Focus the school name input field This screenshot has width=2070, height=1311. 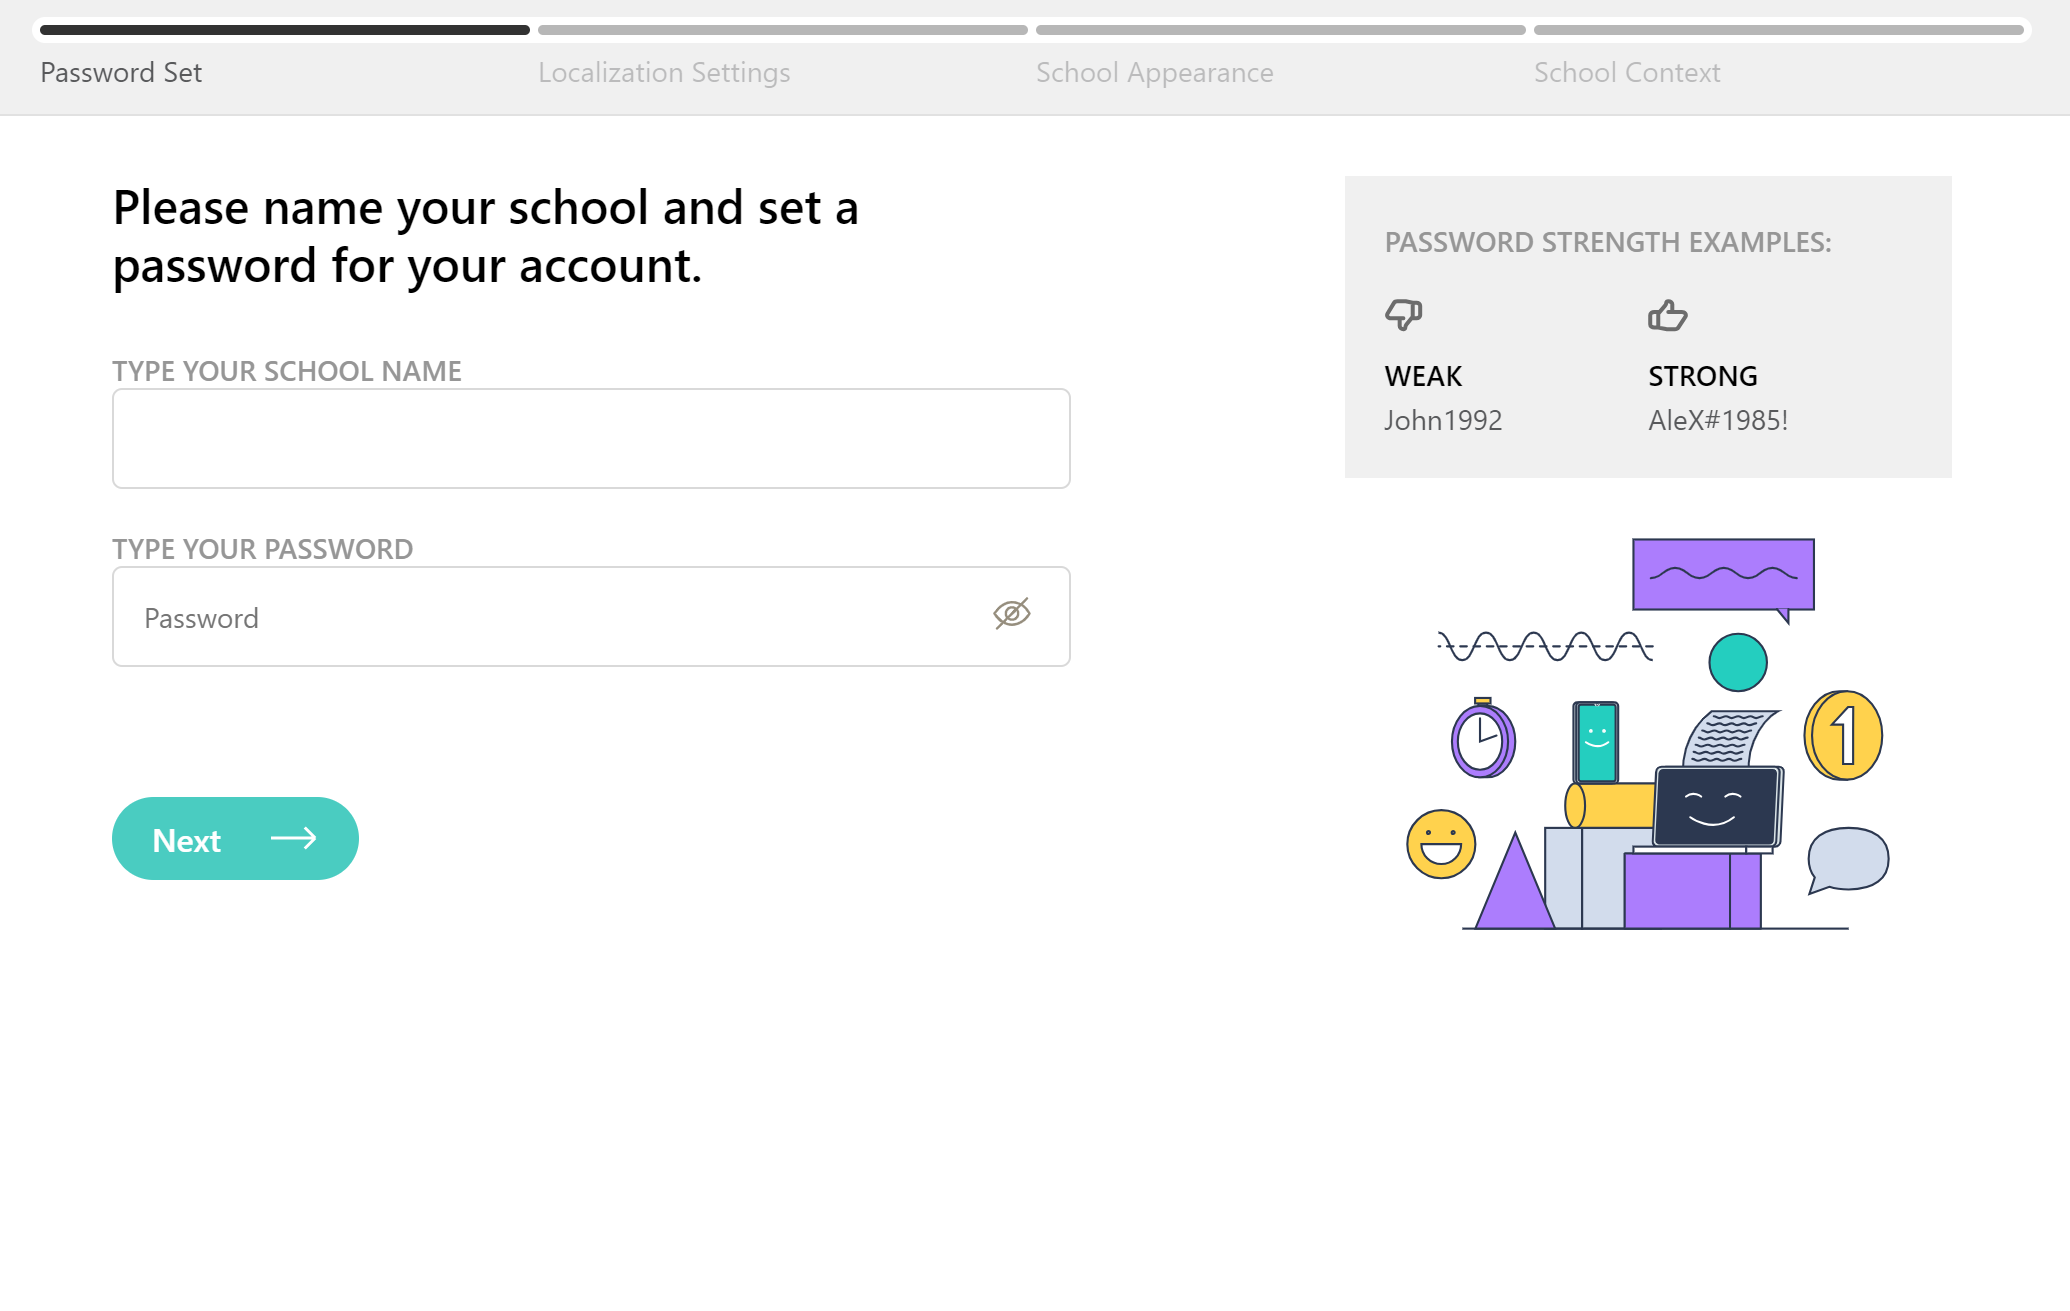(591, 439)
